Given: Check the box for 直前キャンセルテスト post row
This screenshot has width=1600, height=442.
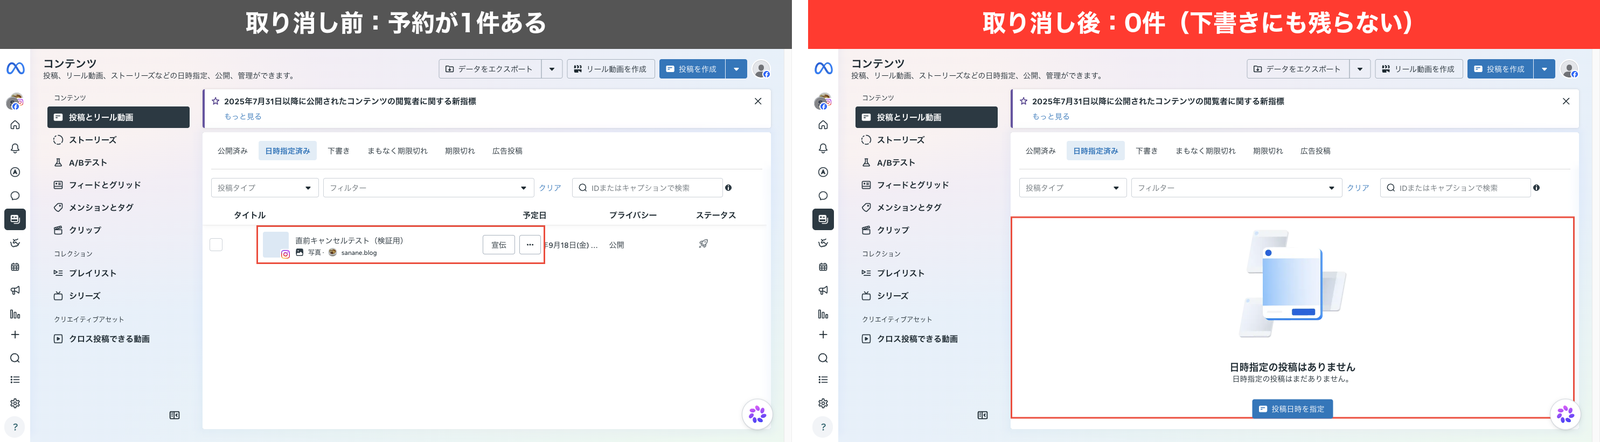Looking at the screenshot, I should click(x=216, y=245).
